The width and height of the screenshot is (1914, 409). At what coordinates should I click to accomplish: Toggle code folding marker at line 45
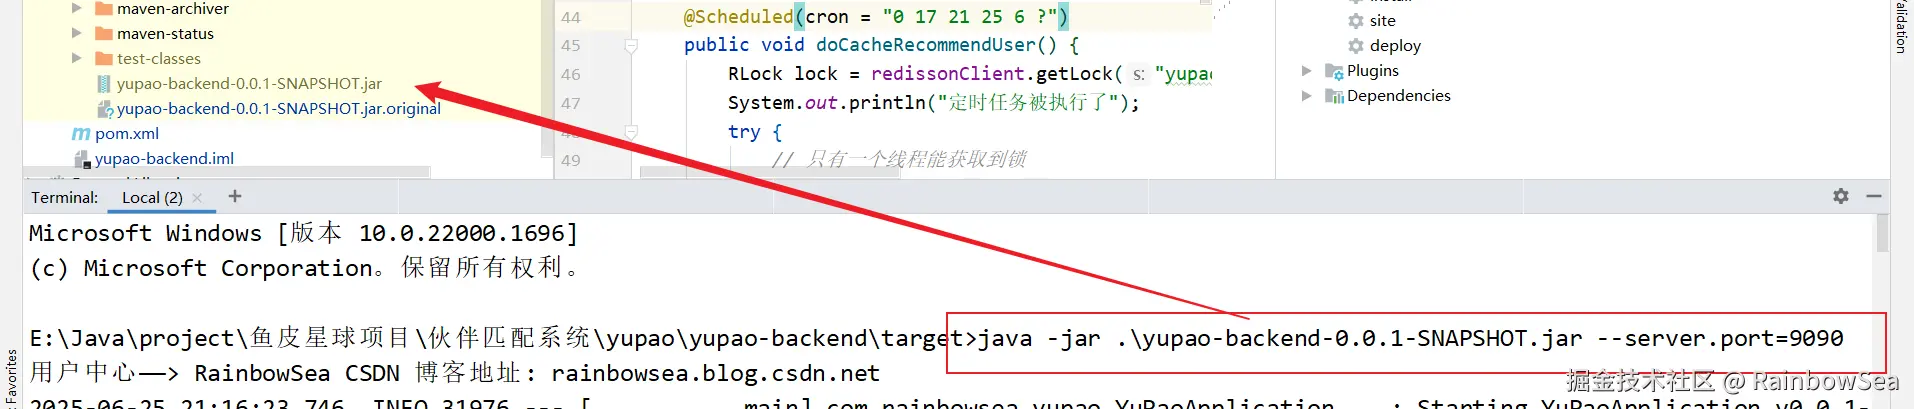click(631, 45)
